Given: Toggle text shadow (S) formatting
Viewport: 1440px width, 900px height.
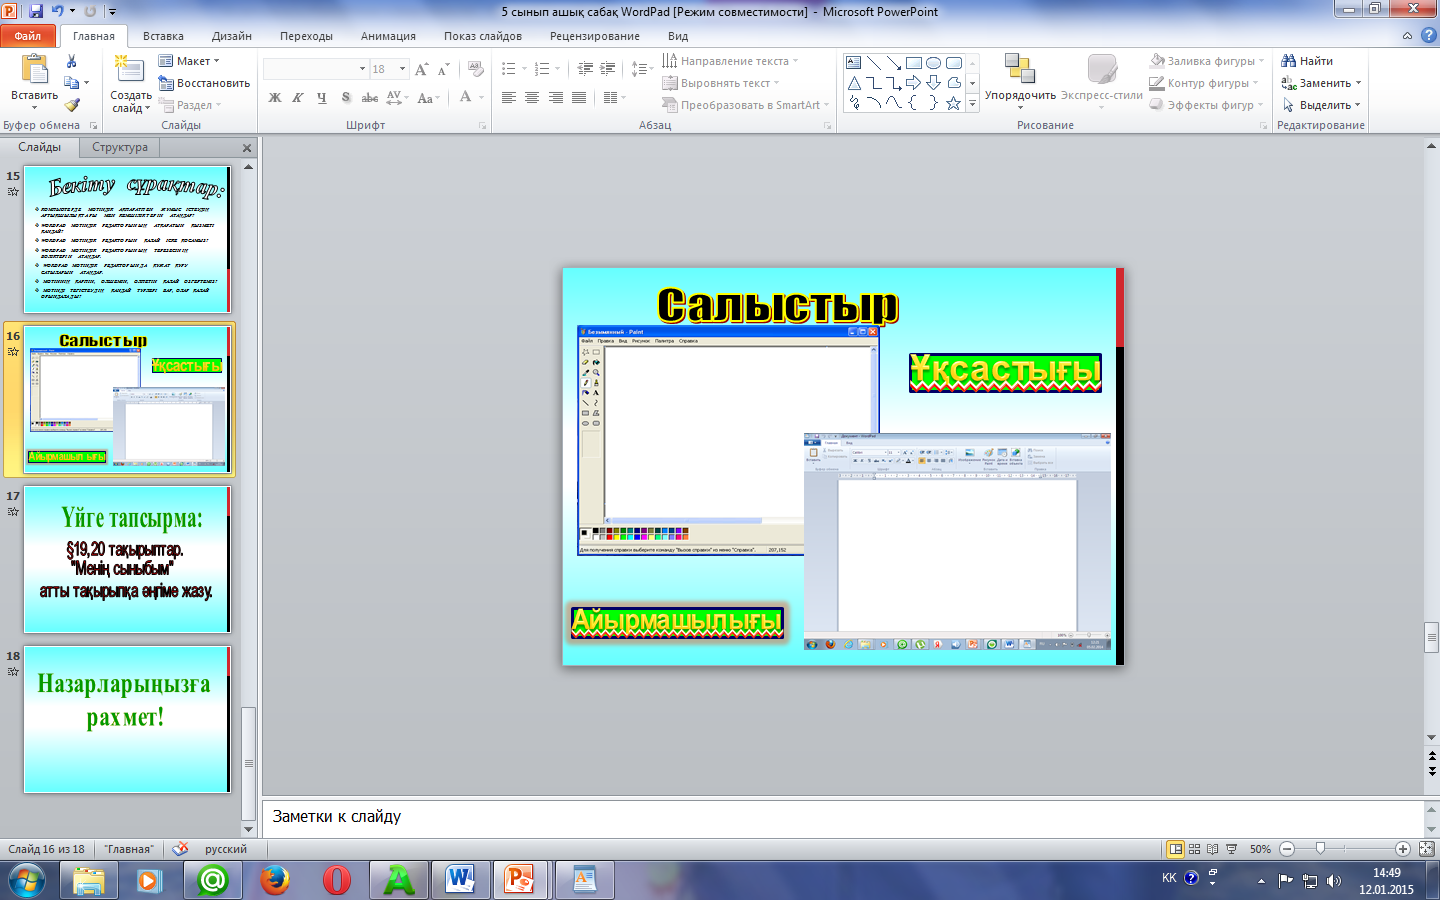Looking at the screenshot, I should [x=345, y=98].
